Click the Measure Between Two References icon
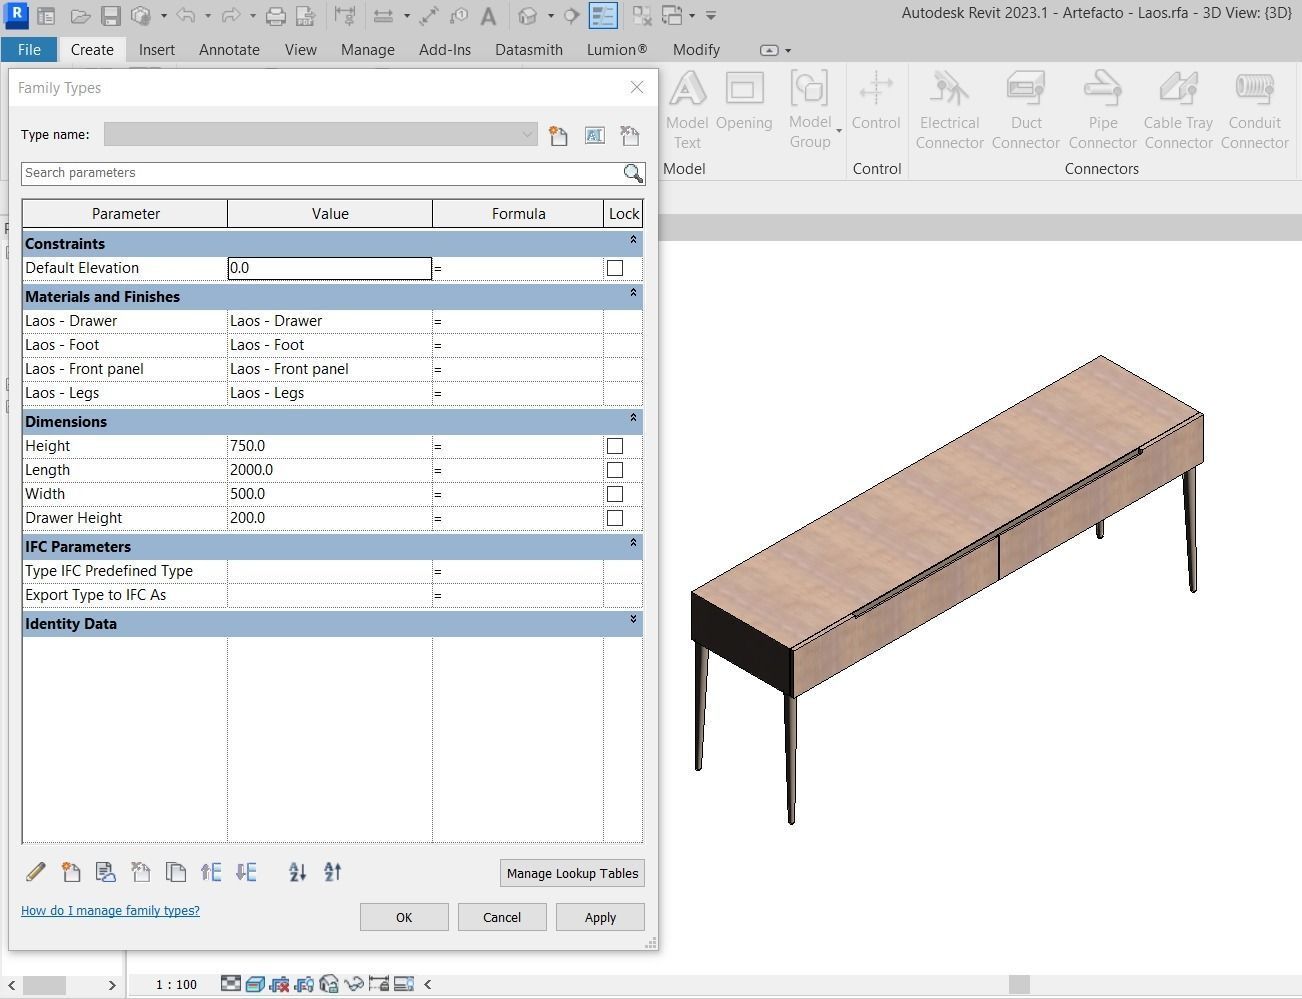 383,16
